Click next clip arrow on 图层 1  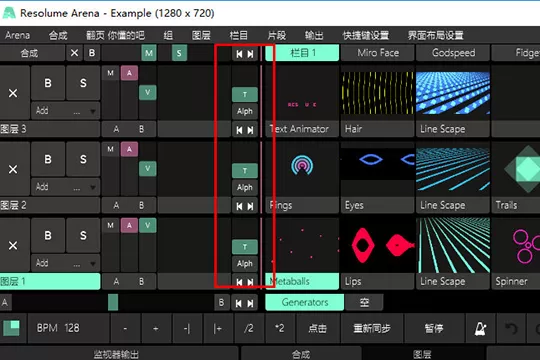tap(251, 282)
